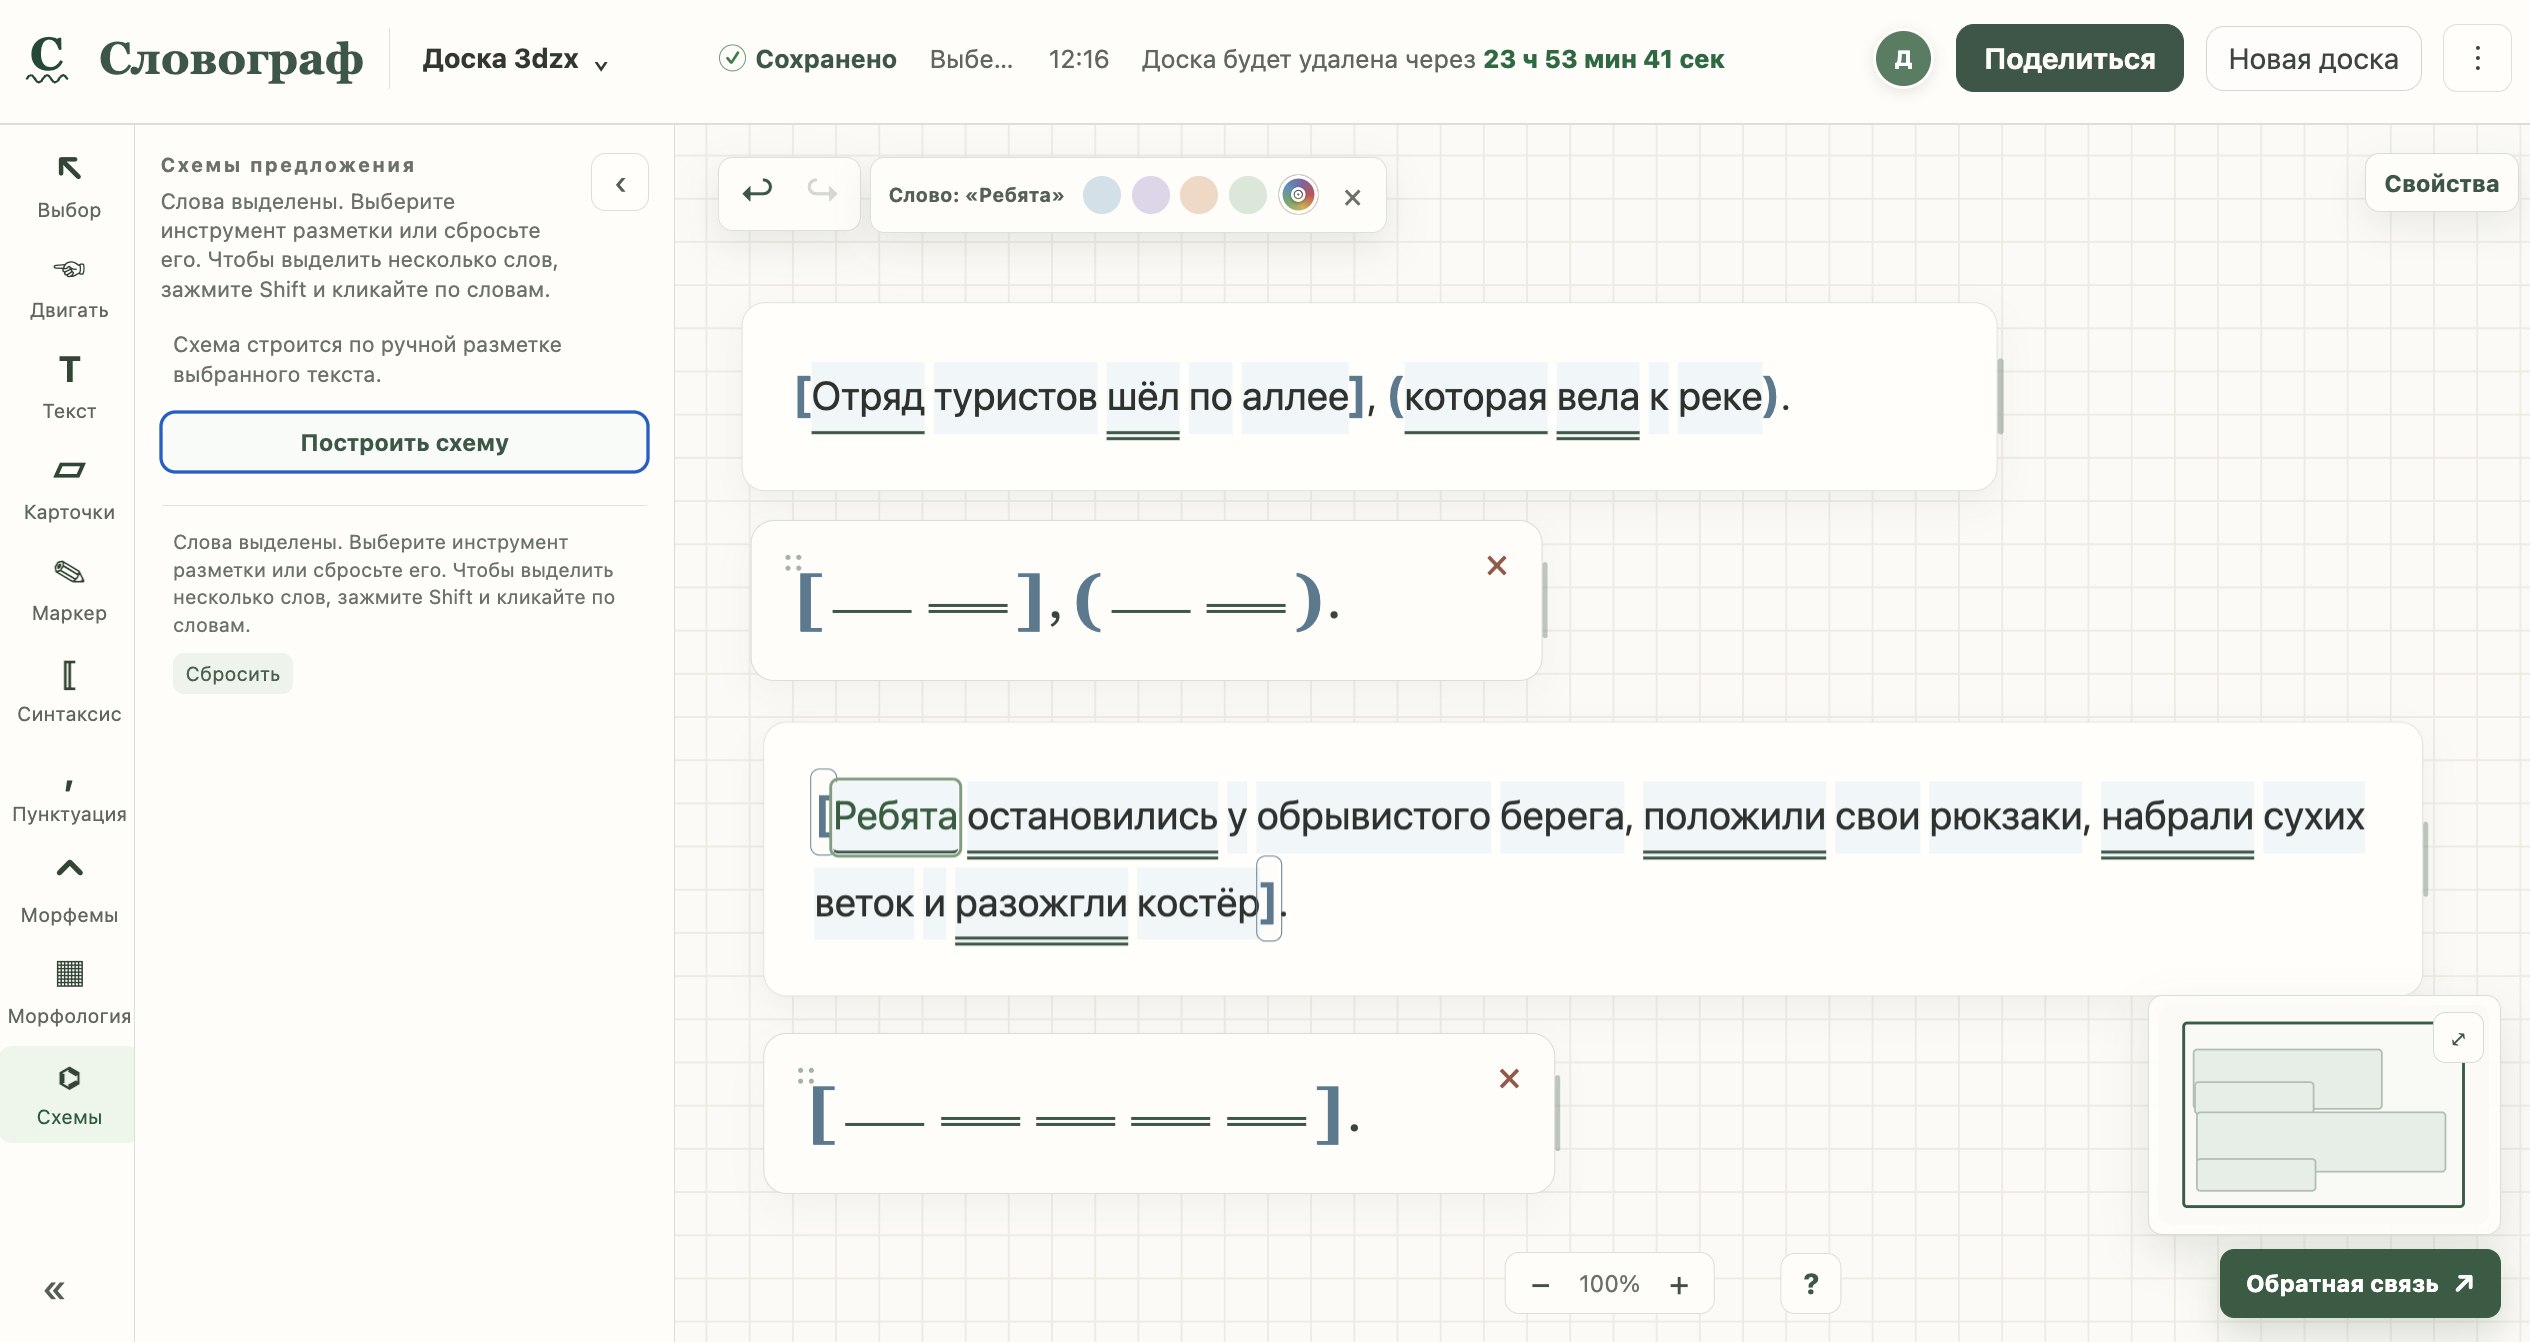Image resolution: width=2530 pixels, height=1342 pixels.
Task: Select the word «костёр»
Action: point(1198,904)
